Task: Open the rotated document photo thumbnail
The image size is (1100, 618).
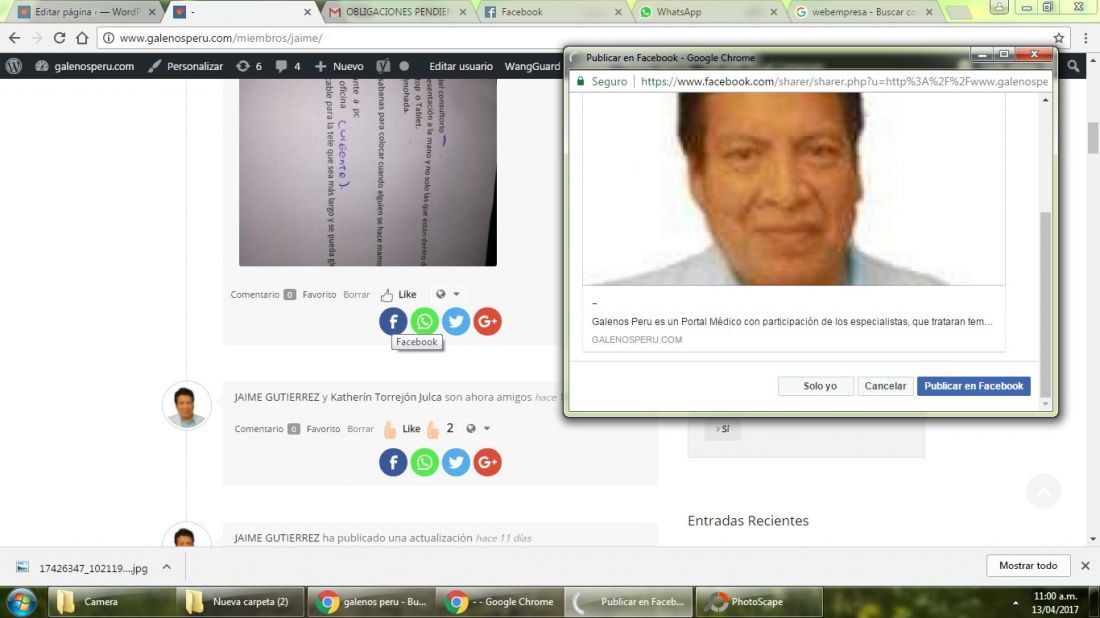Action: pos(368,173)
